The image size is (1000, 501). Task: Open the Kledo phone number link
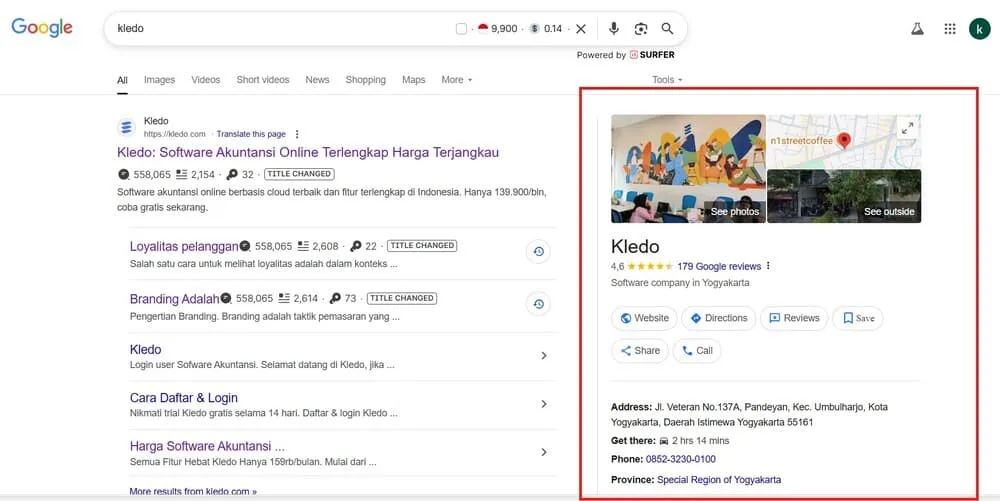pos(680,459)
